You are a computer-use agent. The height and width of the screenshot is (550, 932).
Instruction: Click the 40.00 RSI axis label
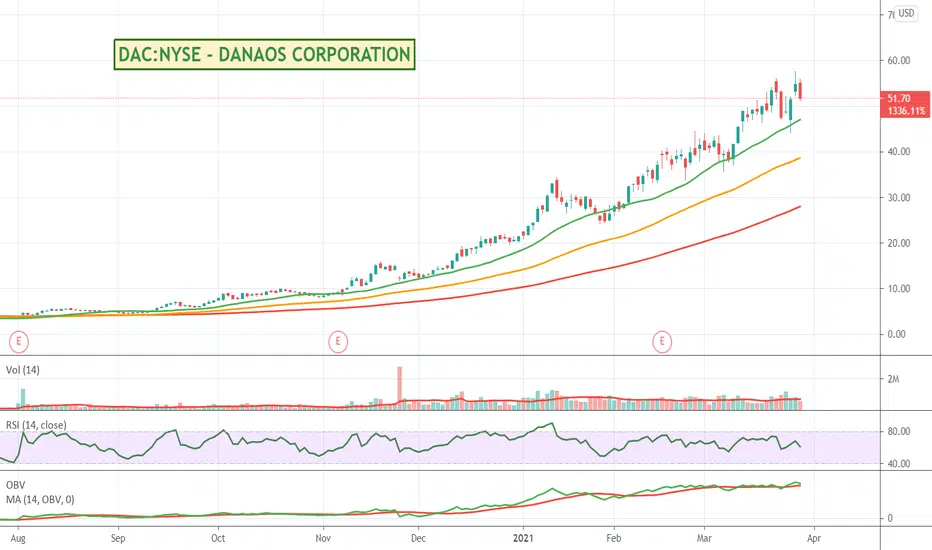(899, 464)
